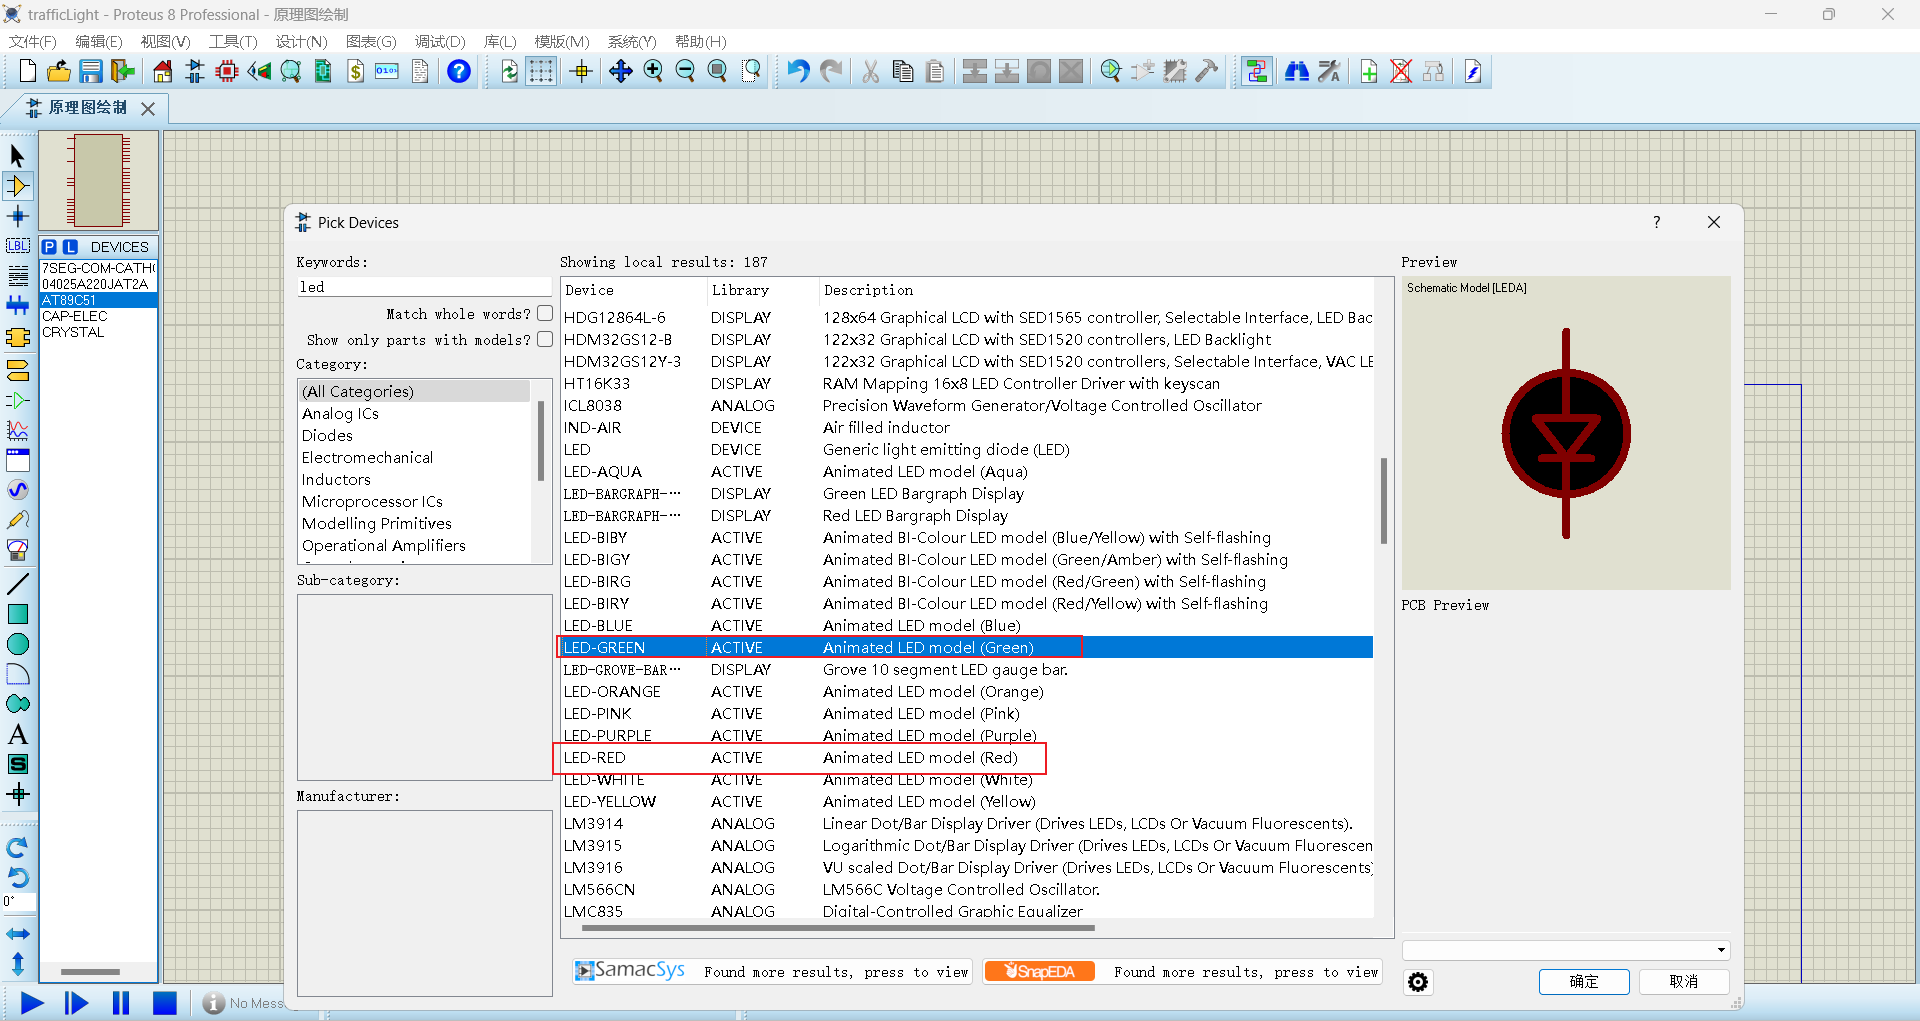Click the binoculars search icon
This screenshot has height=1021, width=1920.
click(1297, 71)
